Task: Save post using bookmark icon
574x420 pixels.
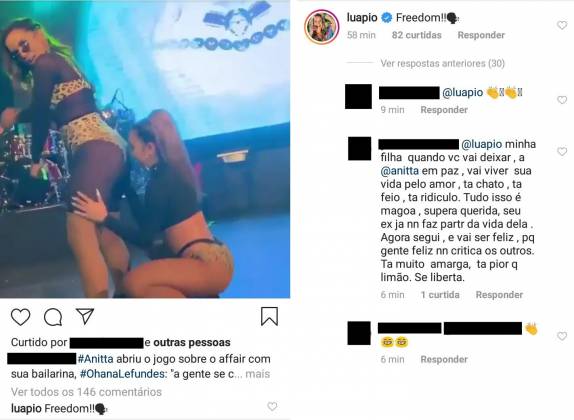Action: (x=269, y=316)
